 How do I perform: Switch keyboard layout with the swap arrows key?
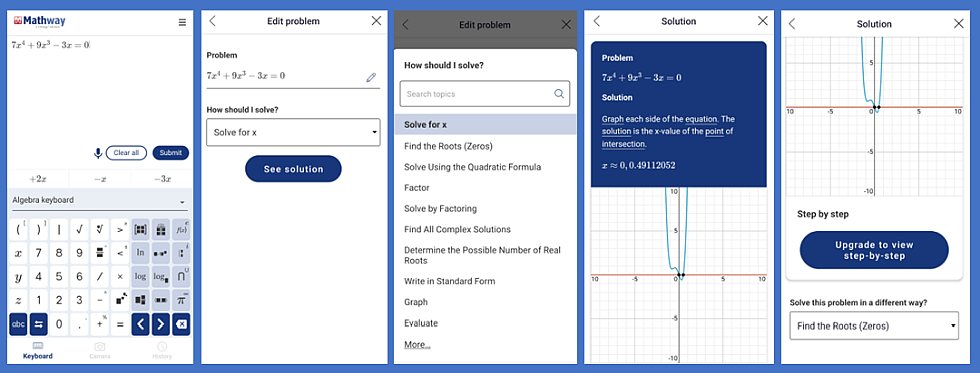pyautogui.click(x=39, y=324)
